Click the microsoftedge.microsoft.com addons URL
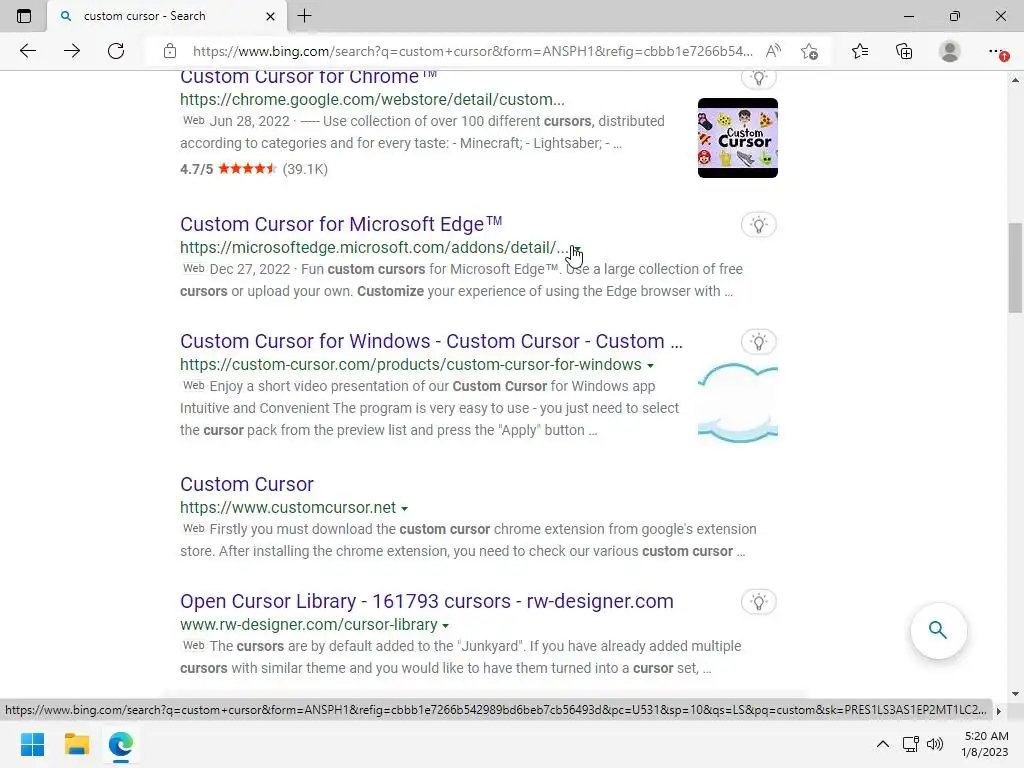Viewport: 1024px width, 768px height. (x=374, y=248)
